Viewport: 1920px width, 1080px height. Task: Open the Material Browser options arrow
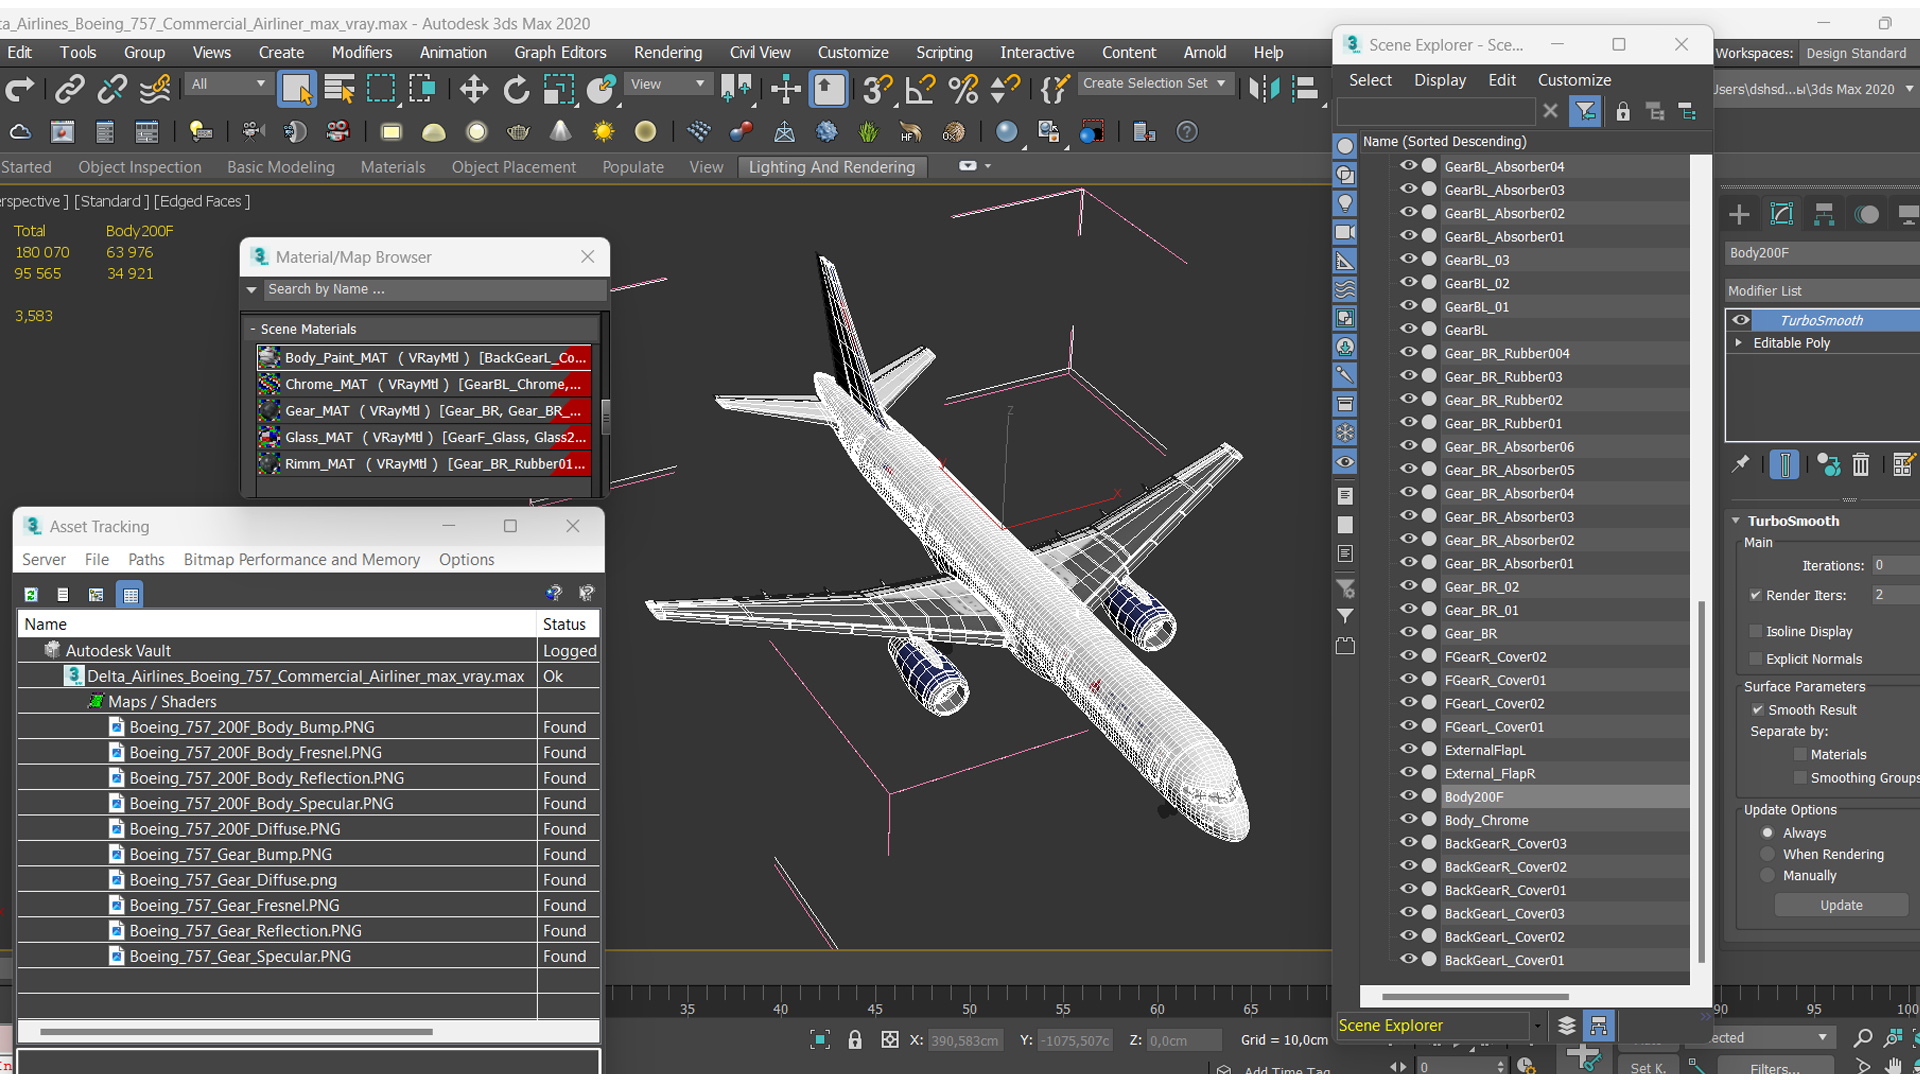[252, 289]
